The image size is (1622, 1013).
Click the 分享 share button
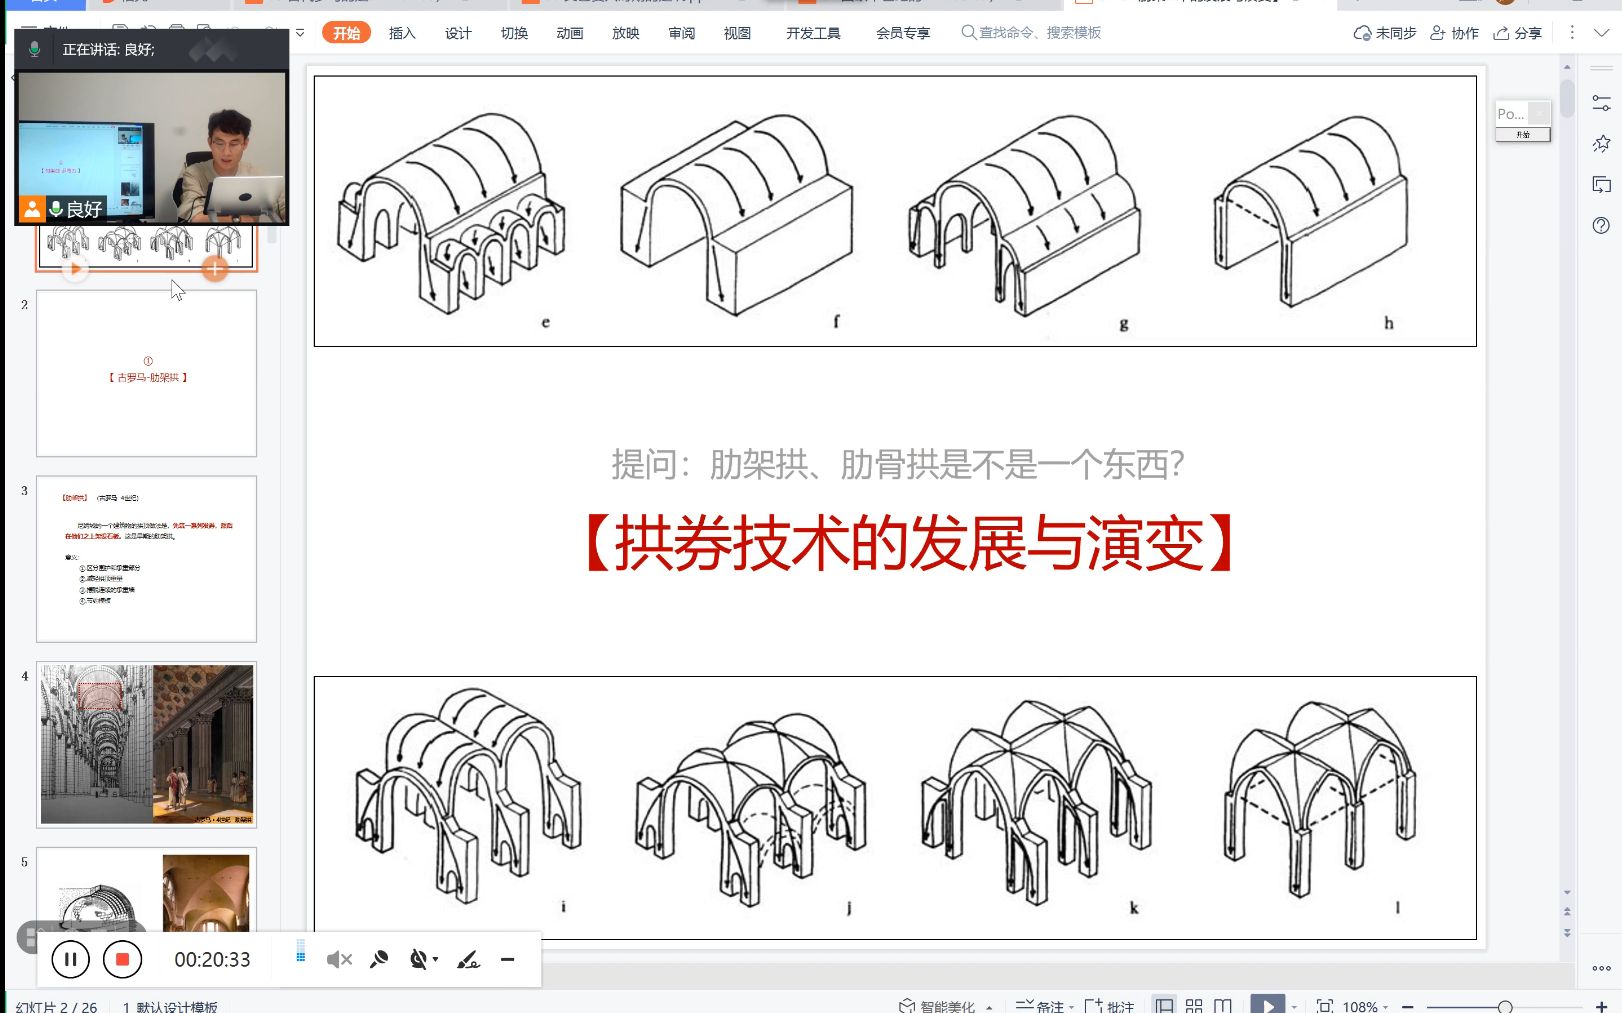point(1517,33)
